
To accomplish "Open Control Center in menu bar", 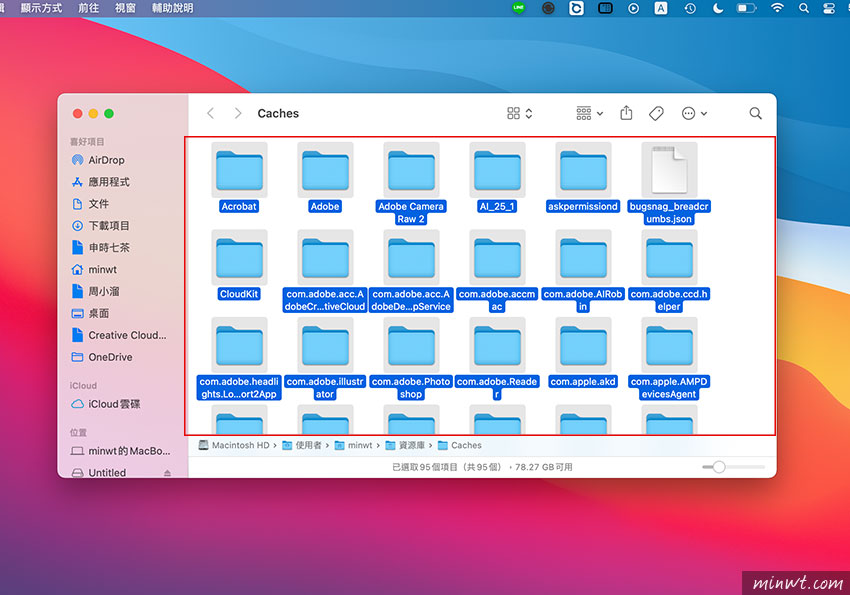I will pos(829,8).
